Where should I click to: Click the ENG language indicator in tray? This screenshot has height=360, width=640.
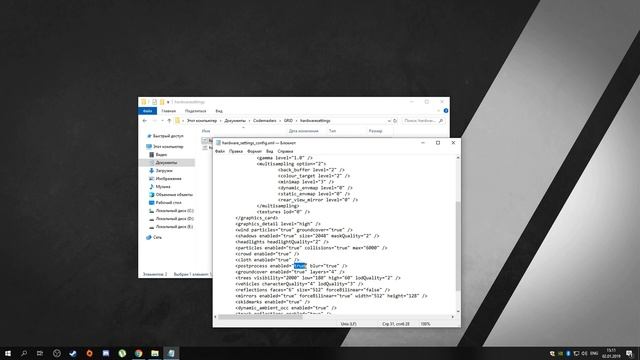point(594,353)
